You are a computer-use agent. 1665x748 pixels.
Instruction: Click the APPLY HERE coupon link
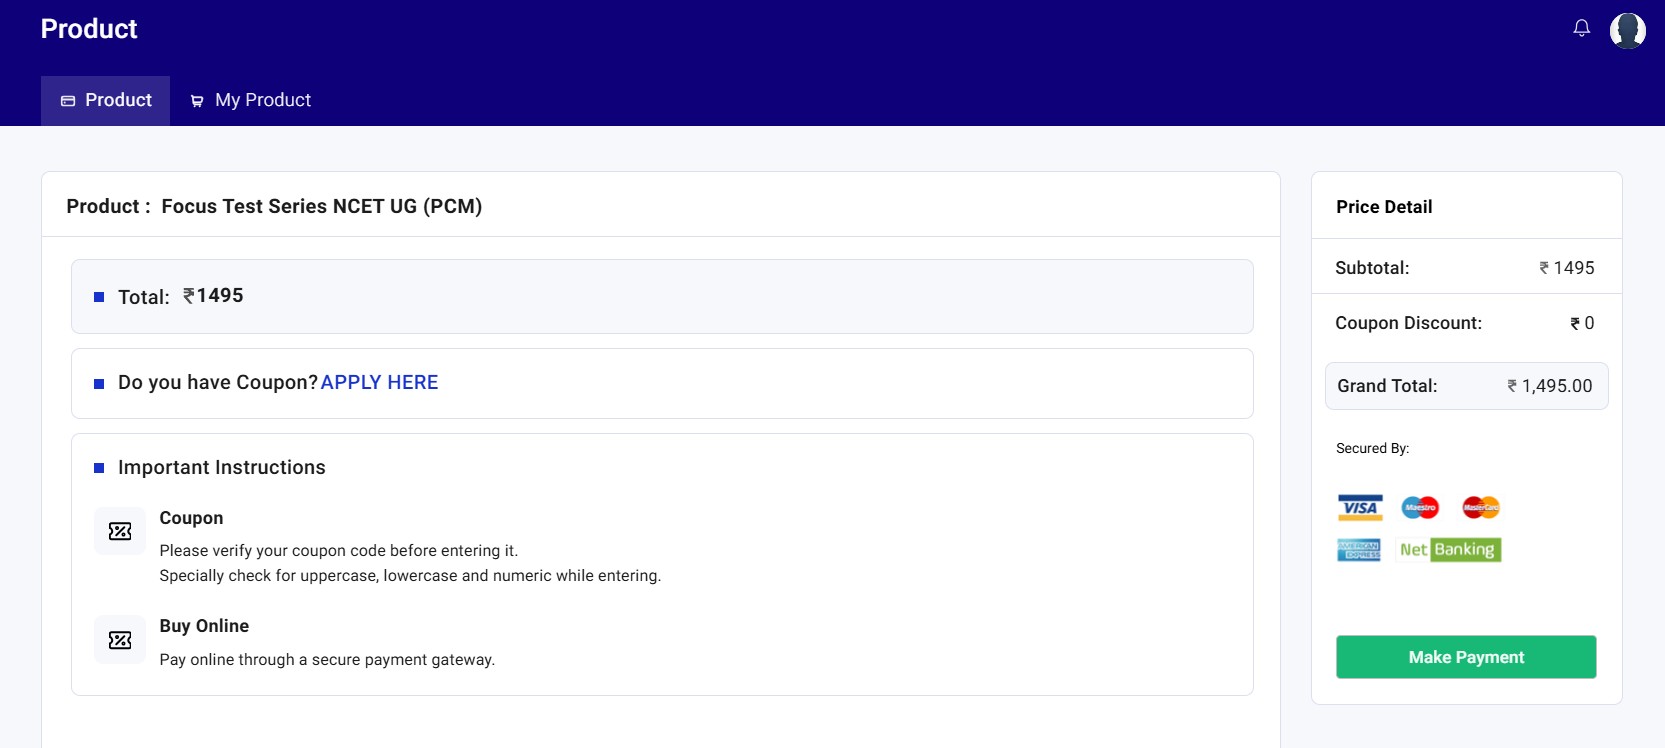click(379, 382)
